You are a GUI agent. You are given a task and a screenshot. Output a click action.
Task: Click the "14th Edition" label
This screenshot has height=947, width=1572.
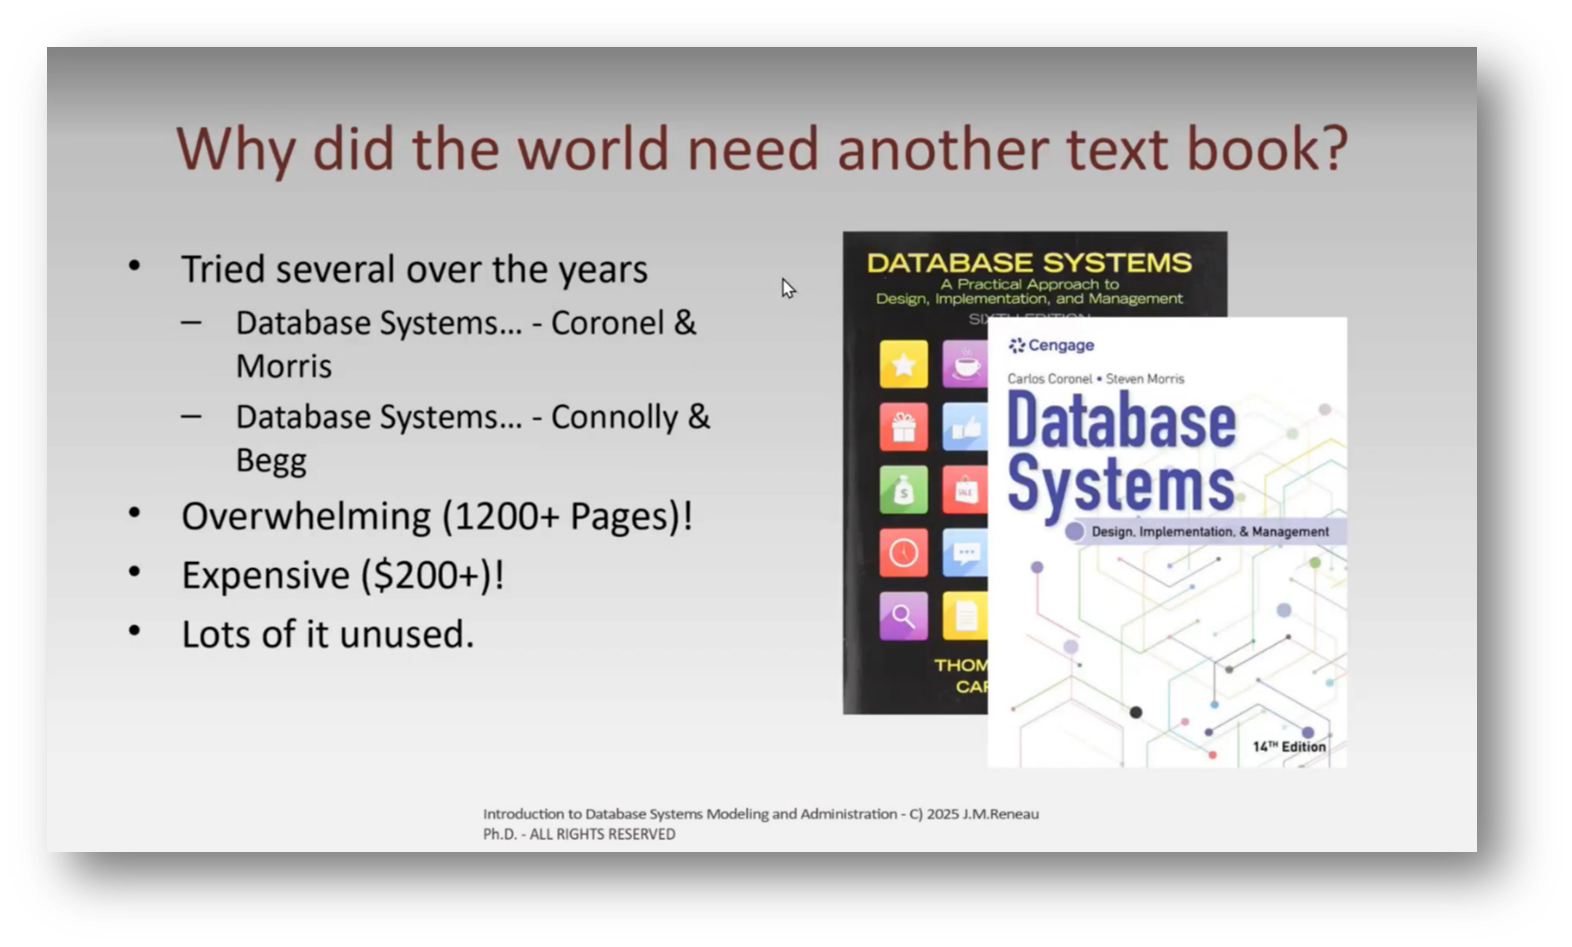click(1289, 746)
